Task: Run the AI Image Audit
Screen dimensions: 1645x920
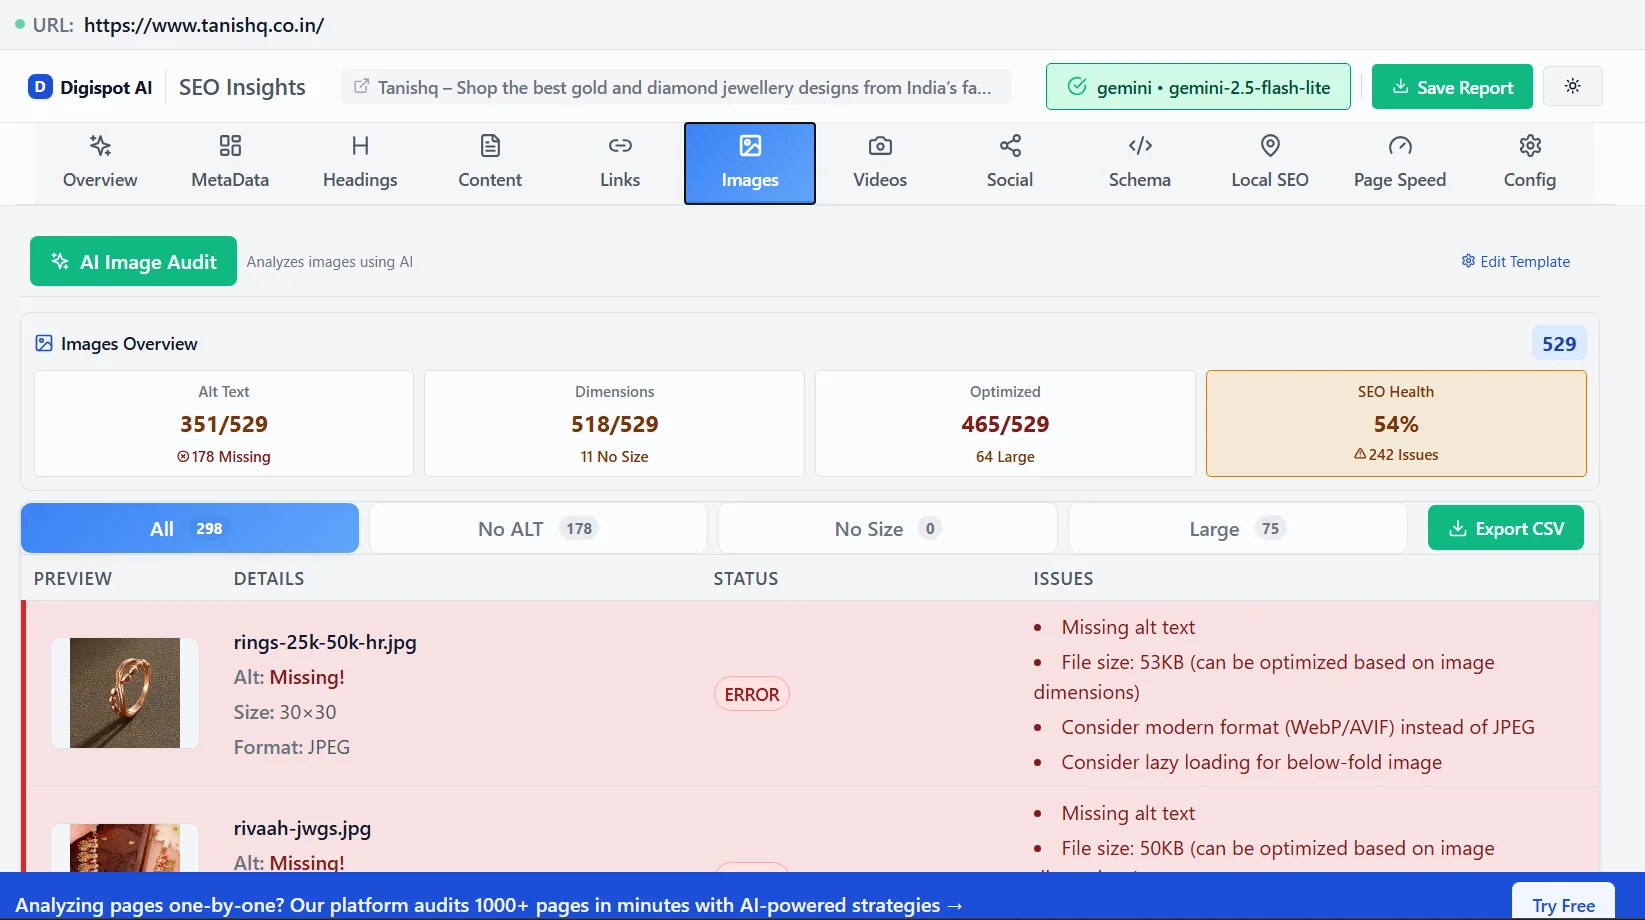Action: point(132,261)
